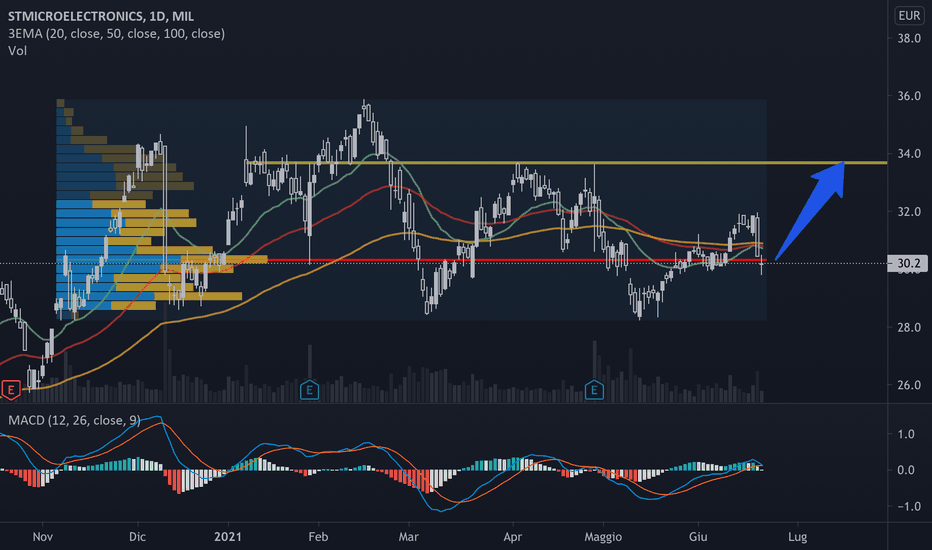Click the Mar label on time axis
The width and height of the screenshot is (932, 550).
click(408, 537)
